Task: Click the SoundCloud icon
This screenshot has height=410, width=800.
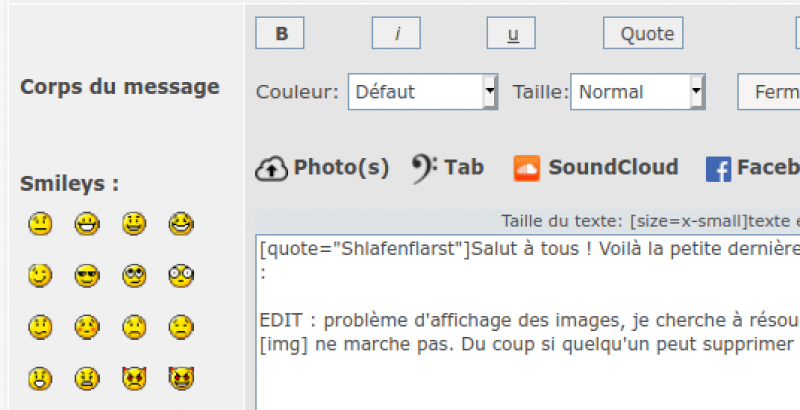Action: tap(527, 168)
